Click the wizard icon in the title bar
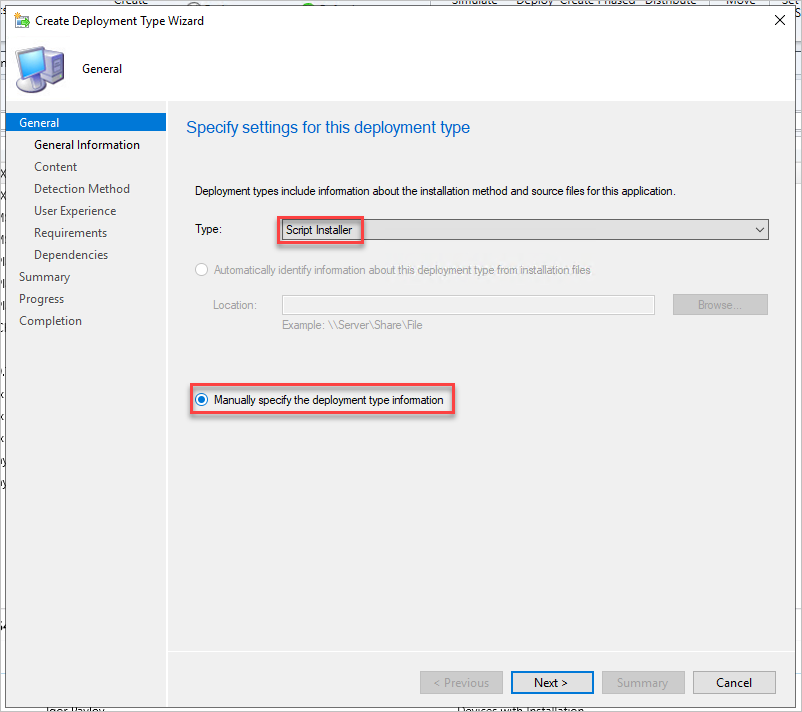The height and width of the screenshot is (712, 802). coord(20,19)
